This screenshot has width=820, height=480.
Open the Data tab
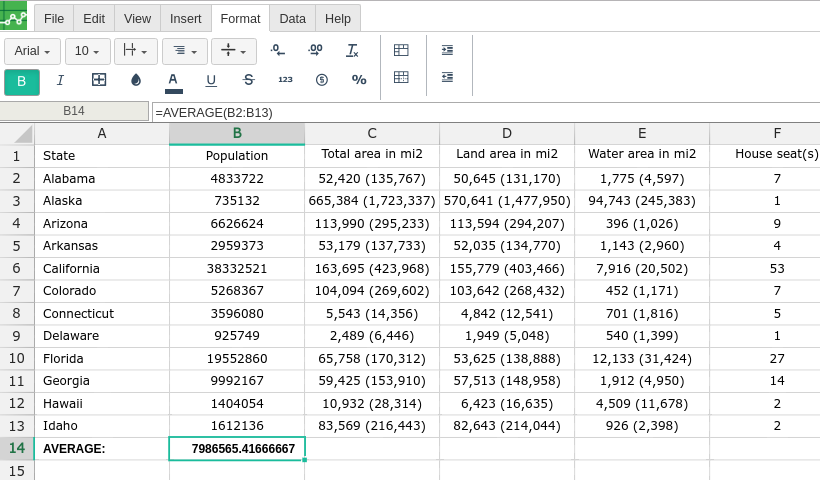pos(292,18)
